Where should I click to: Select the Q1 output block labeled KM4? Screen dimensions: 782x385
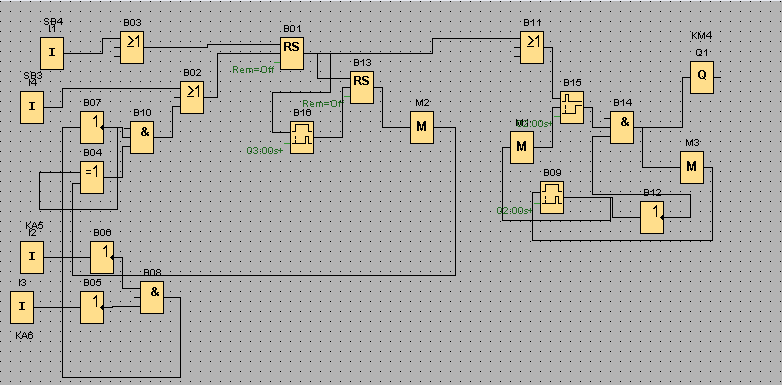point(702,77)
